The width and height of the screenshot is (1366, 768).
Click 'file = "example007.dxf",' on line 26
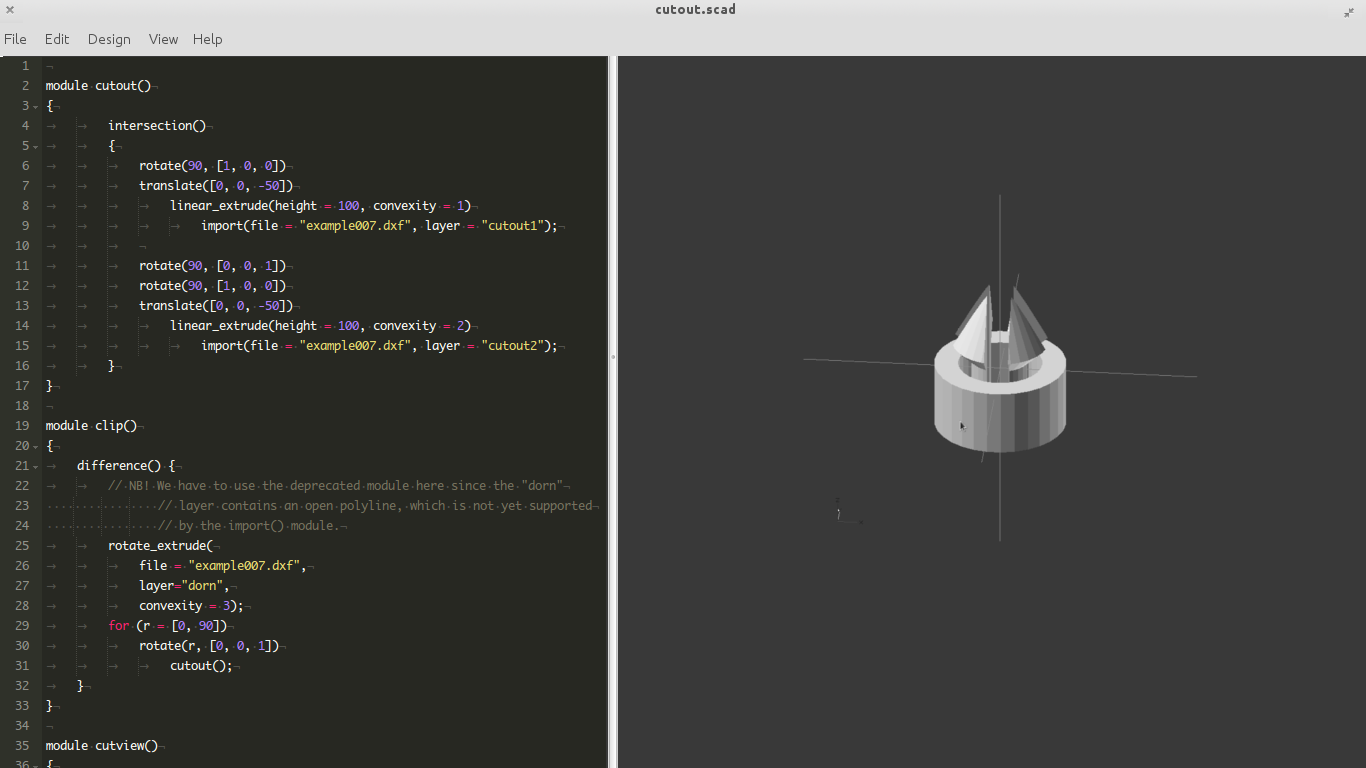[x=223, y=566]
